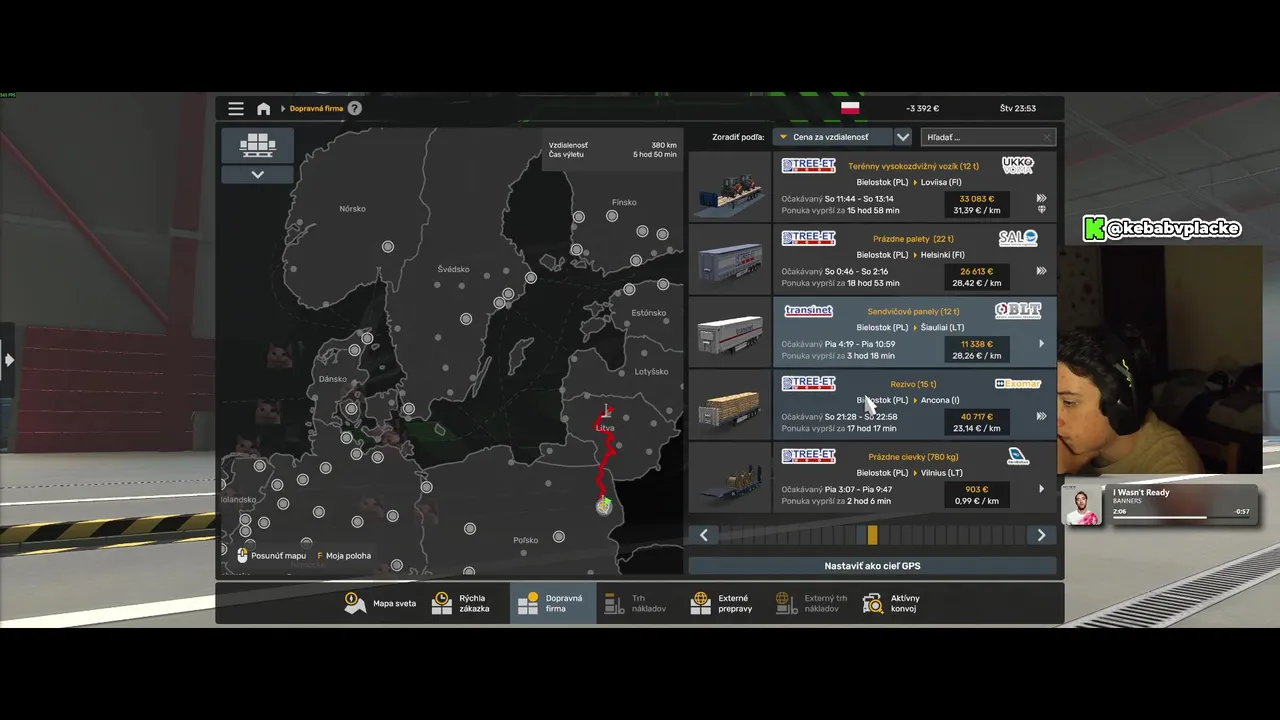
Task: Clear the search field with the X
Action: tap(1047, 137)
